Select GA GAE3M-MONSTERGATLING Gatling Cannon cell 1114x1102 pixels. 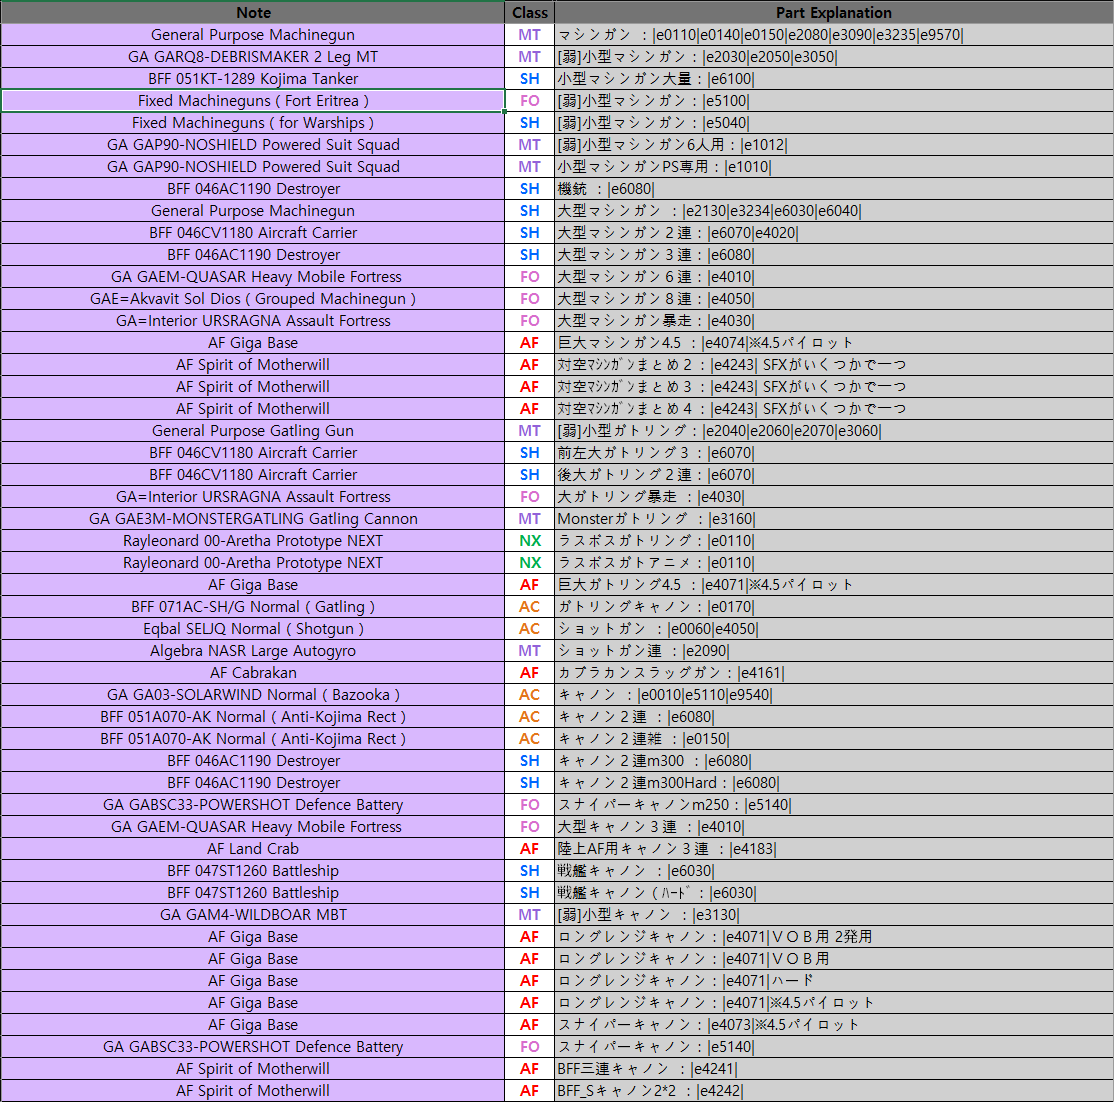pos(253,519)
